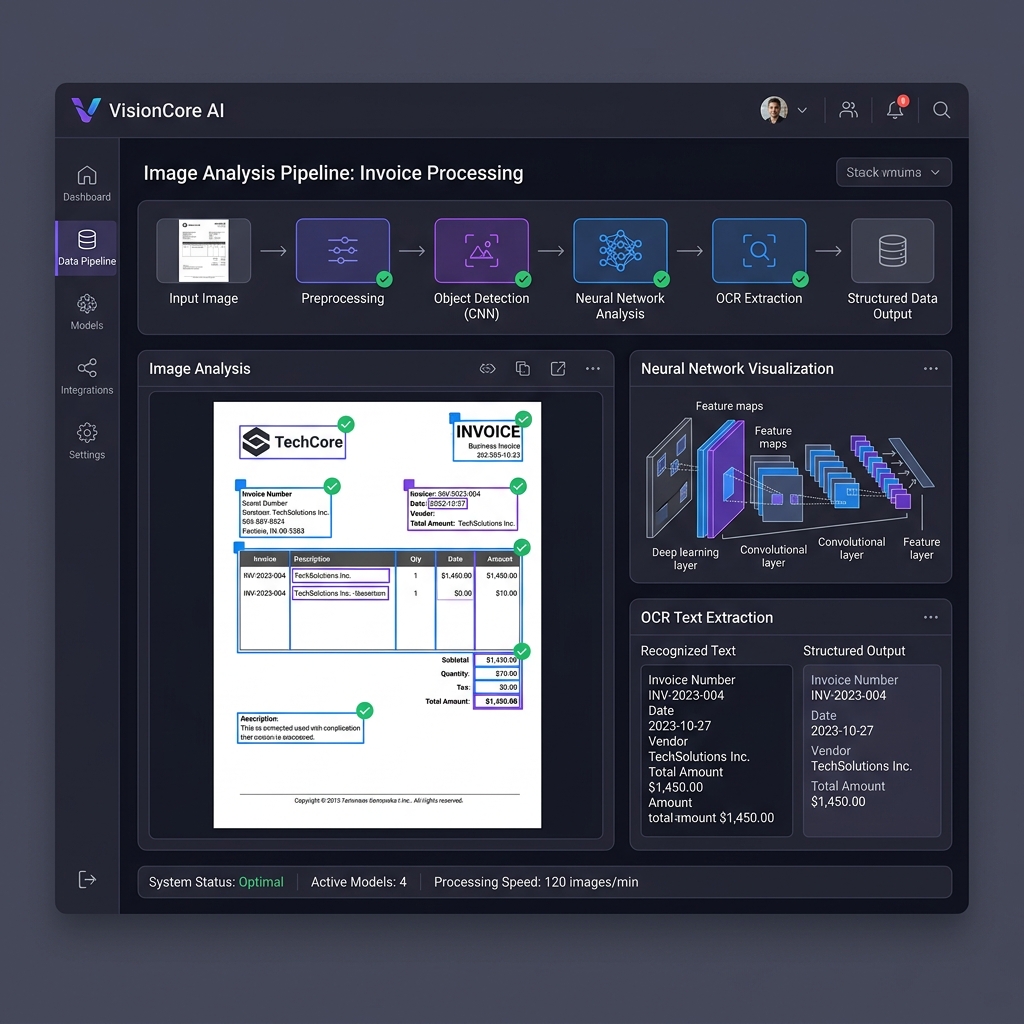Click the Total Amount $1,450 box on invoice

point(497,701)
